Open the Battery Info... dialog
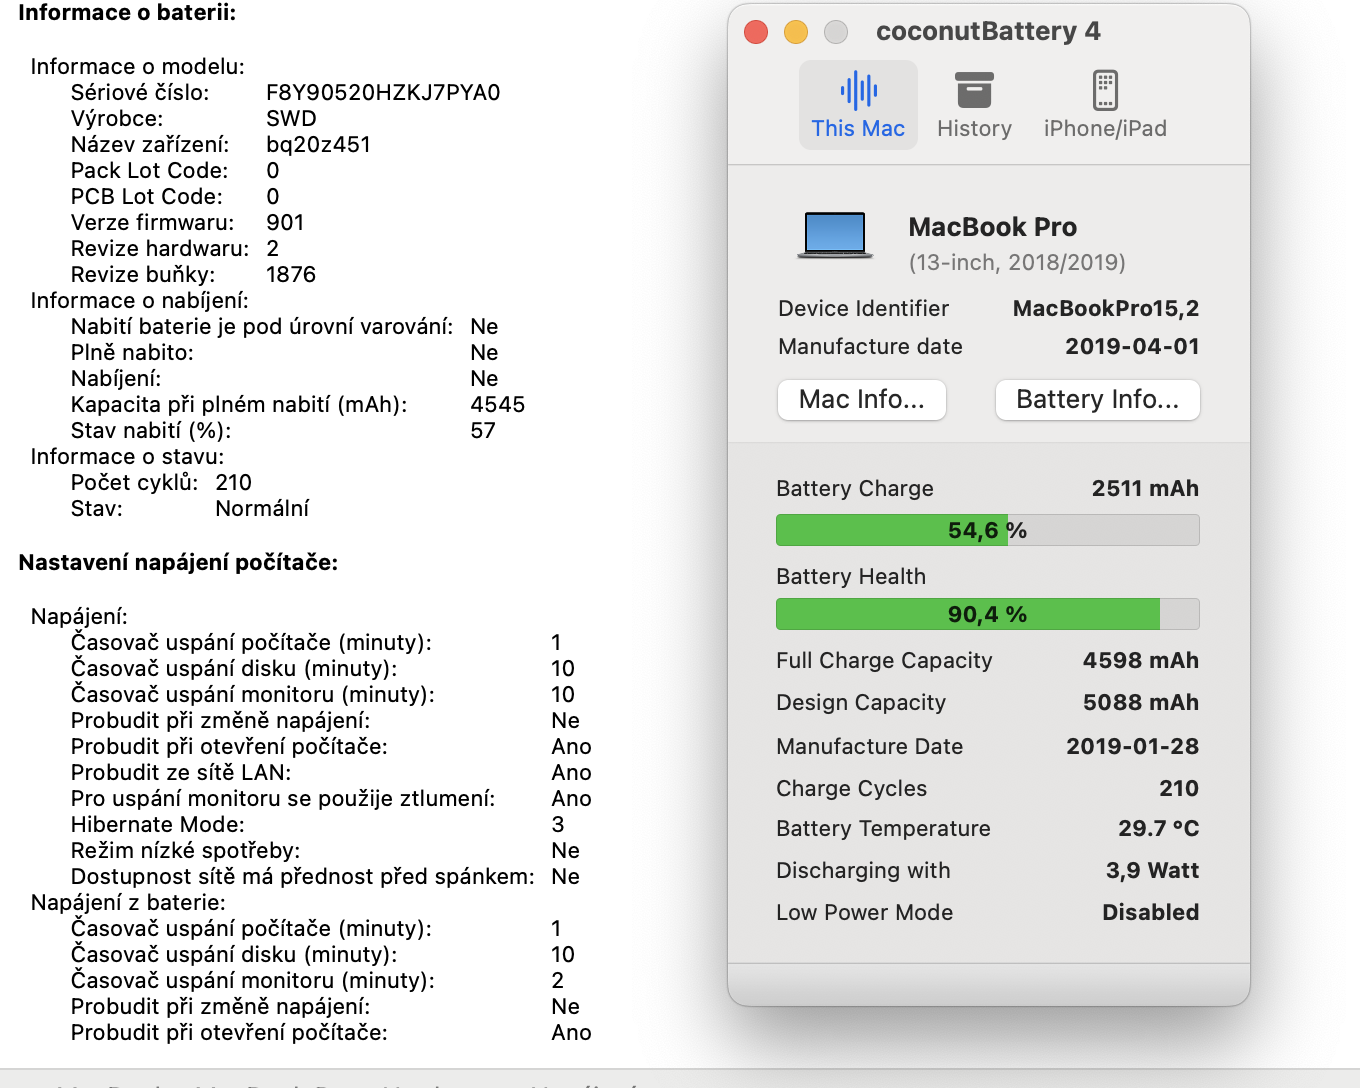Viewport: 1360px width, 1088px height. 1098,400
